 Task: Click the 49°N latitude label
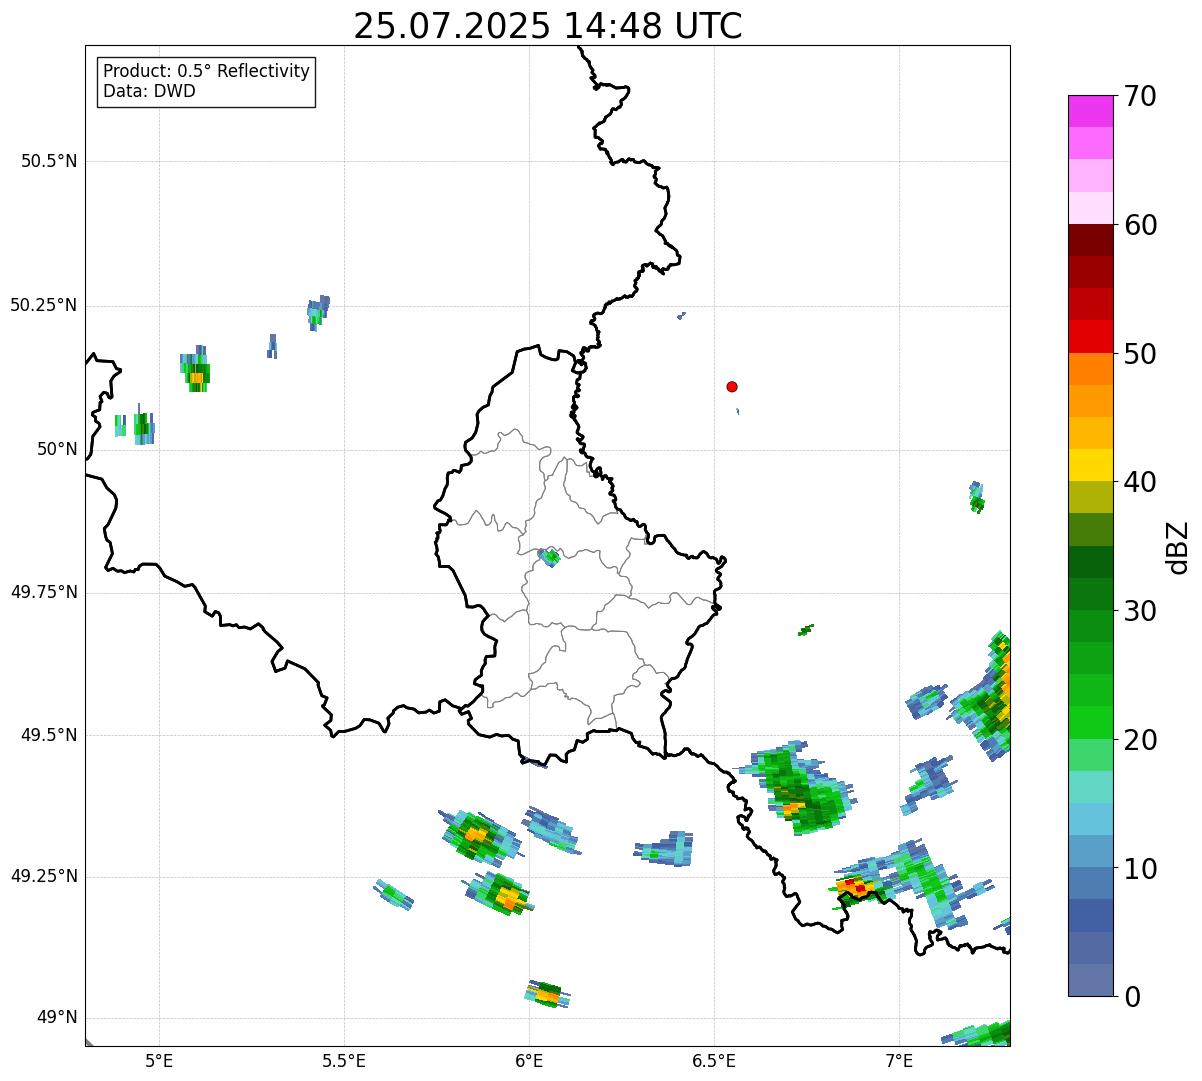57,1018
